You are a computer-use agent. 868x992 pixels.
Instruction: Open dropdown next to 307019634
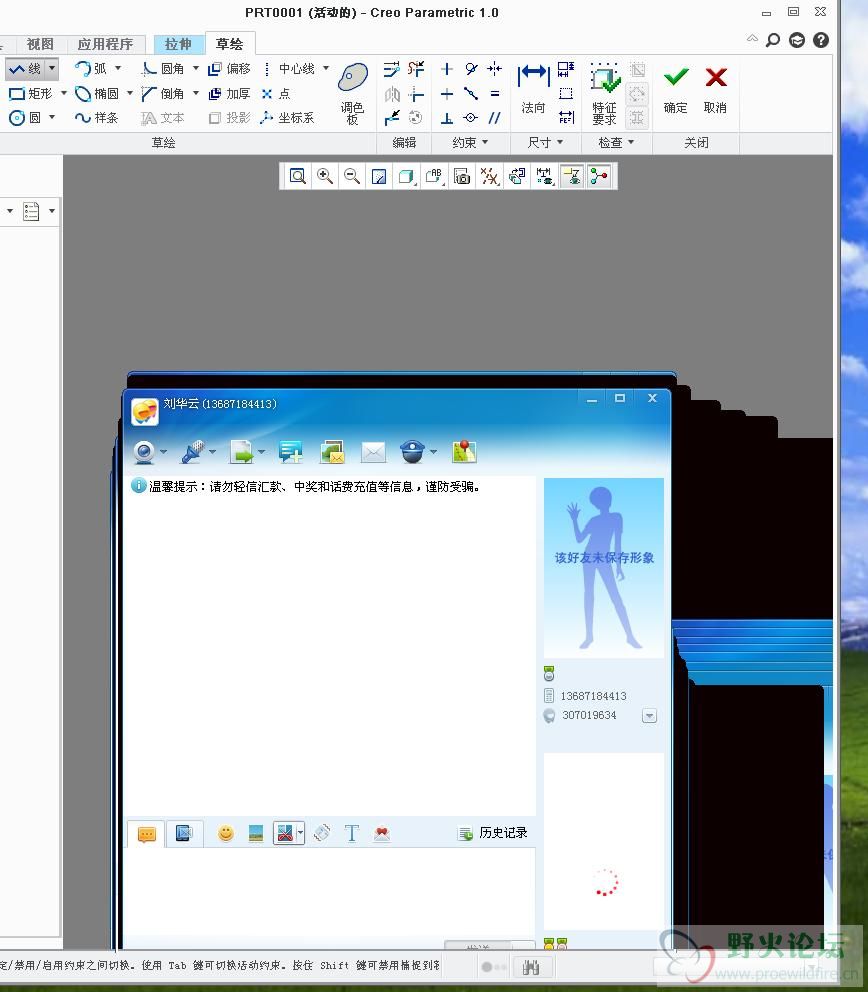coord(649,716)
